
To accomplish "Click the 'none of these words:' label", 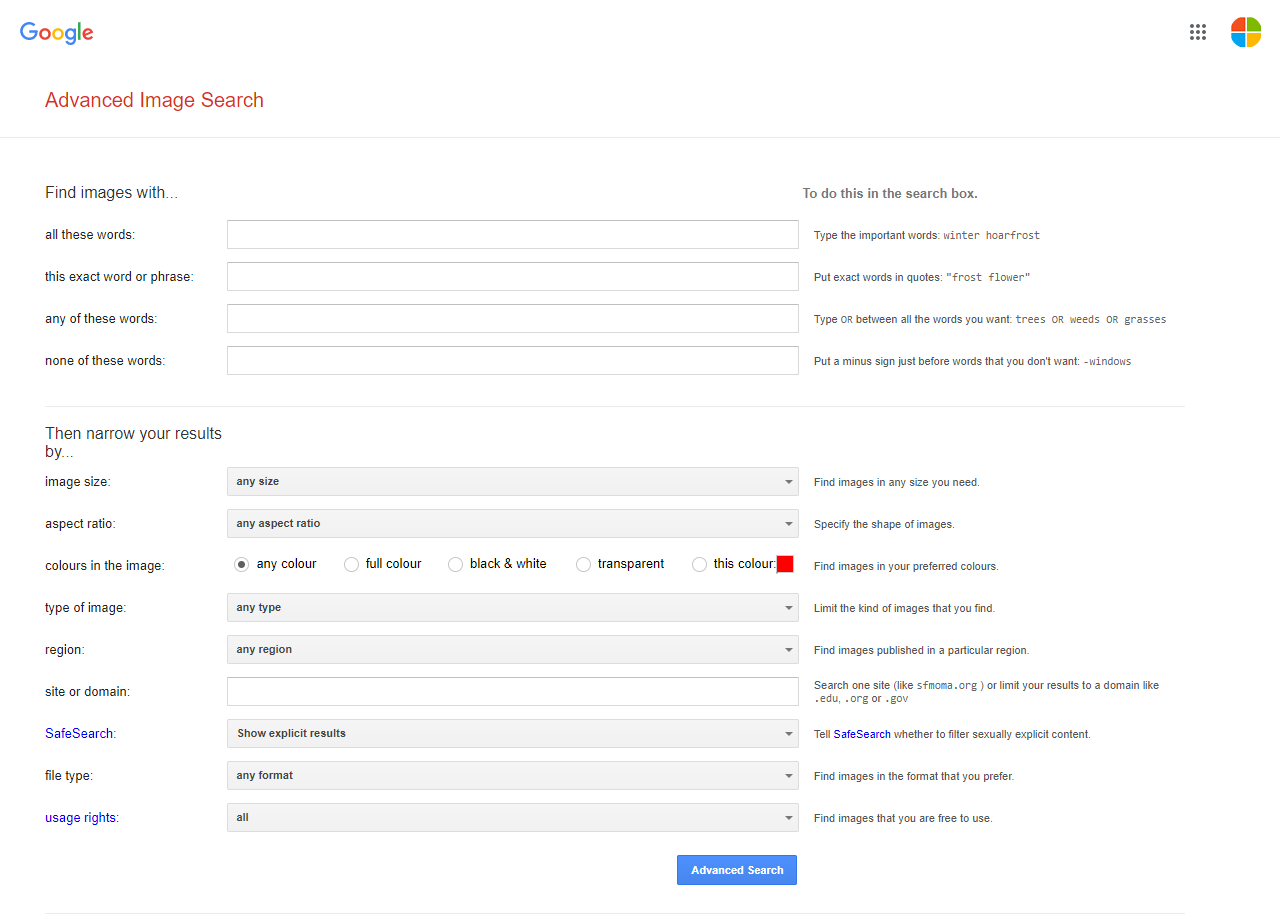I will click(x=105, y=360).
